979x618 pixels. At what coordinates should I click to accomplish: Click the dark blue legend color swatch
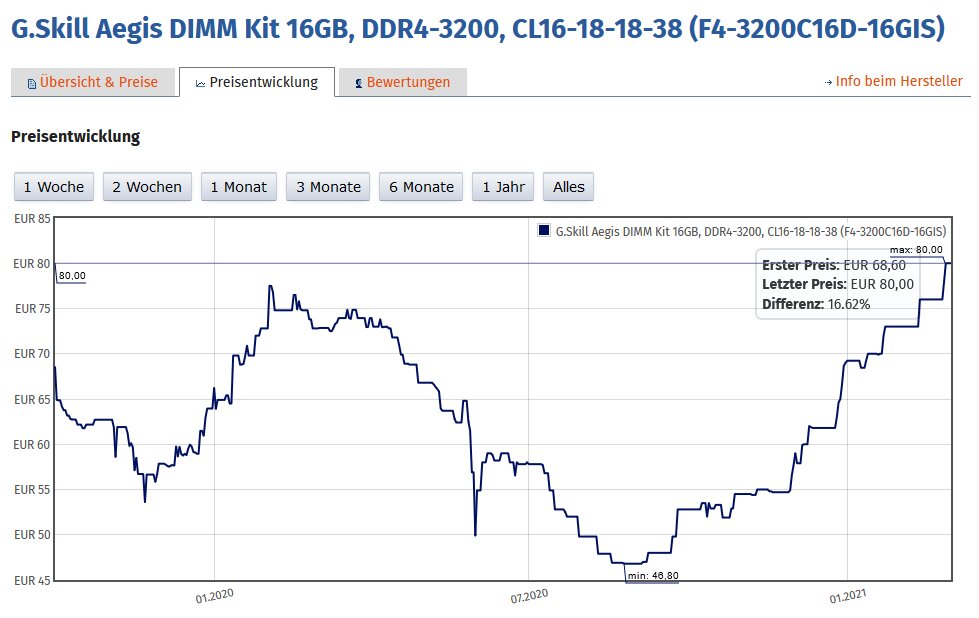tap(544, 230)
